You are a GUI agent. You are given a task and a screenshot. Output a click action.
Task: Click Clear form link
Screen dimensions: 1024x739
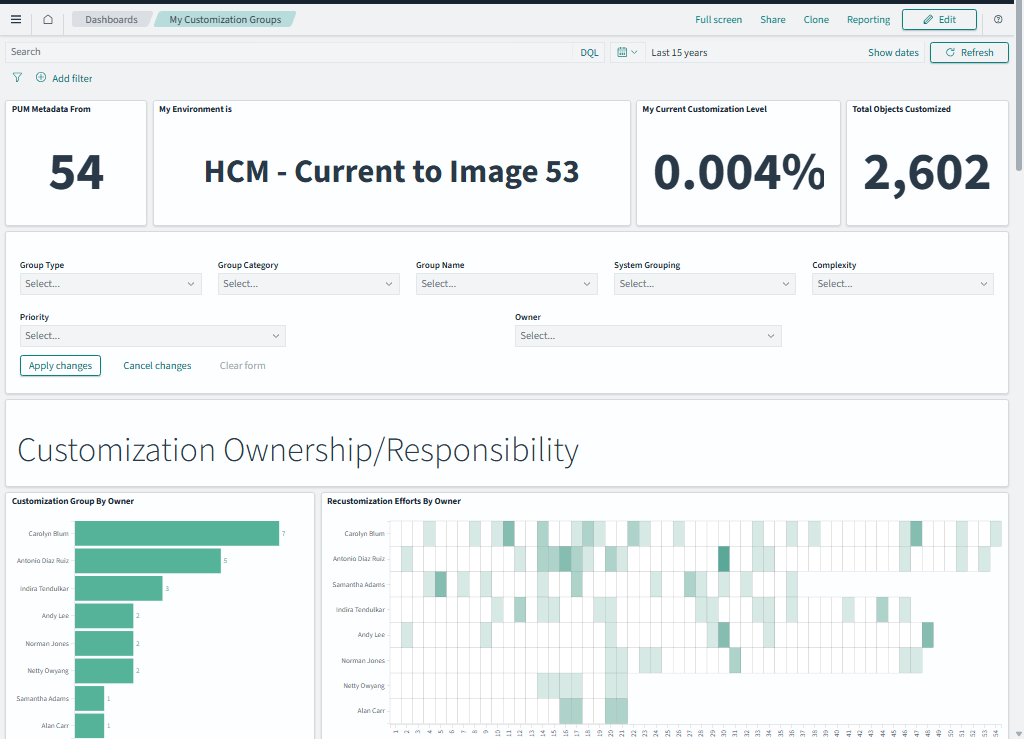click(x=242, y=366)
